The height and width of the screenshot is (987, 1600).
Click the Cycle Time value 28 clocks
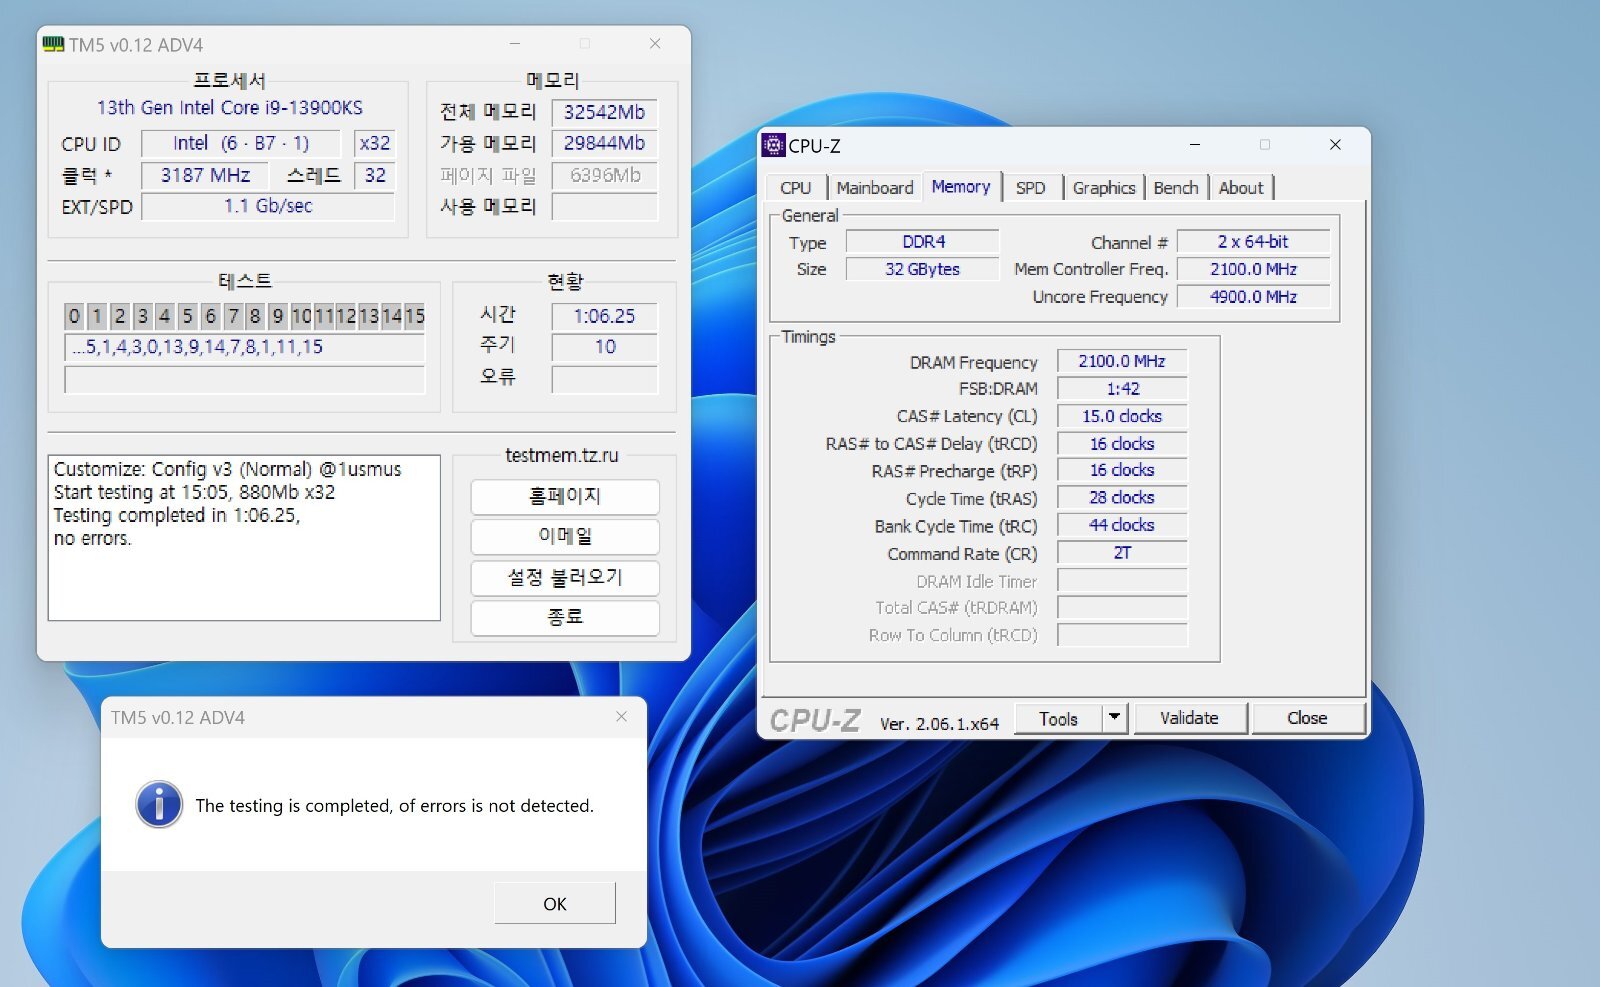pos(1122,498)
